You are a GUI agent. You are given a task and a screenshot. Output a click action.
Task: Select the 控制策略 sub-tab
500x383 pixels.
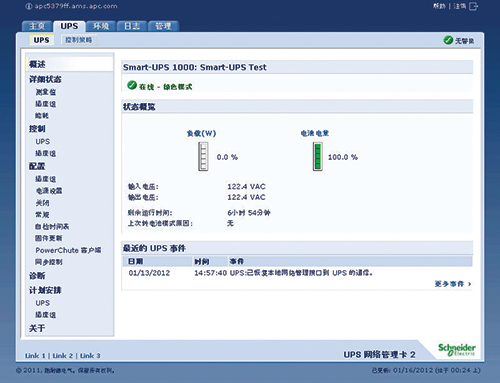(x=79, y=40)
